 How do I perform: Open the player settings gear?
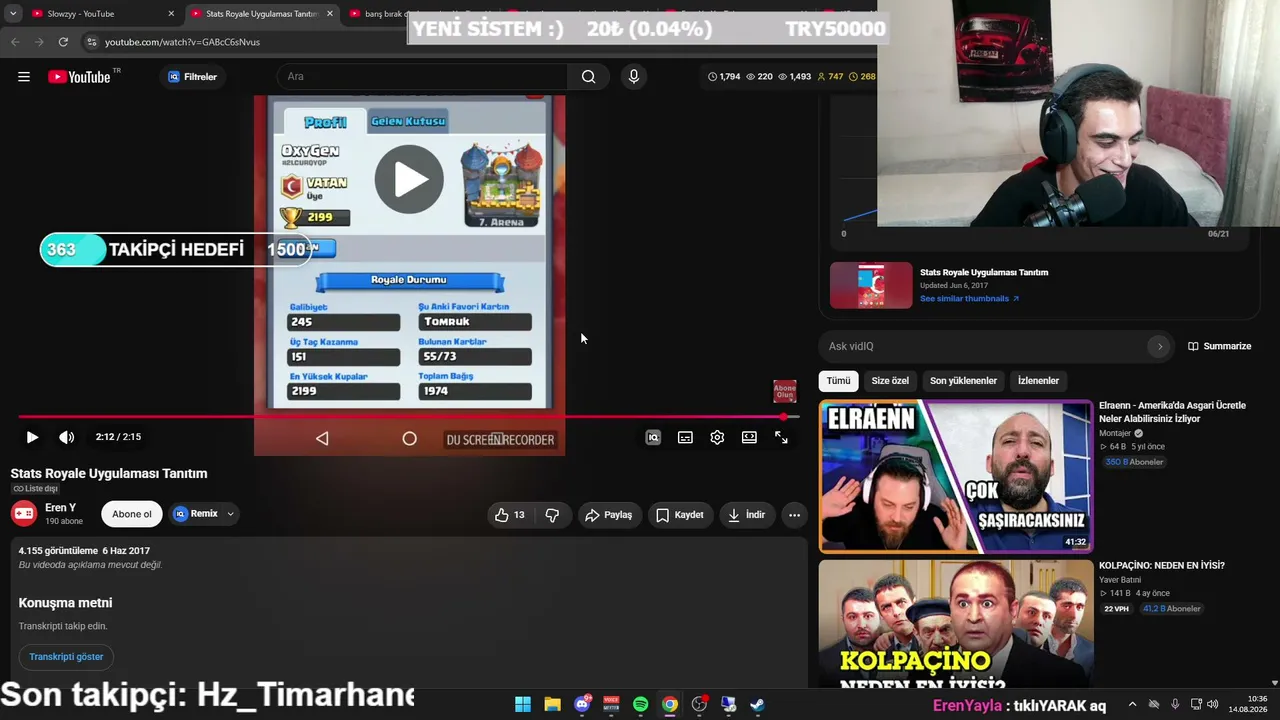coord(717,437)
